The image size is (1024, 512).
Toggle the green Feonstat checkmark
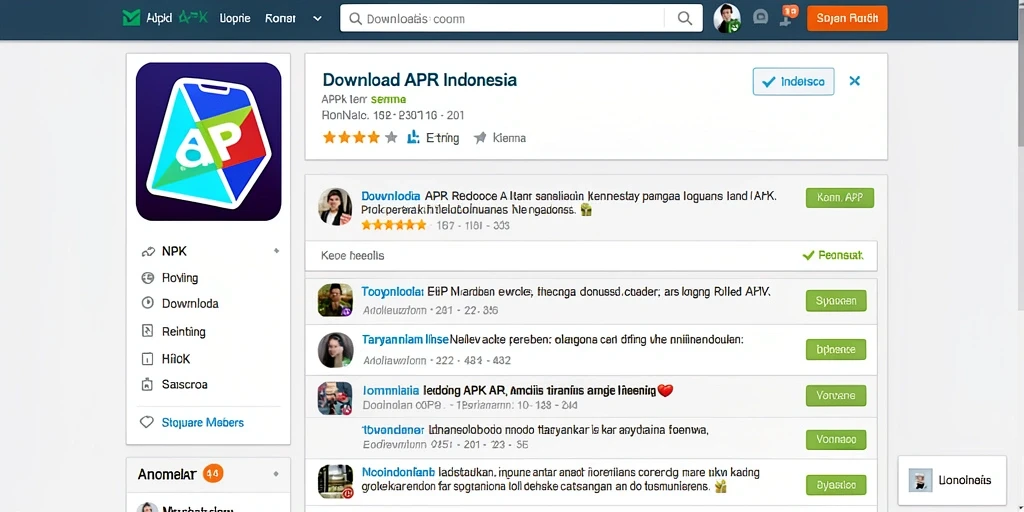(x=808, y=255)
